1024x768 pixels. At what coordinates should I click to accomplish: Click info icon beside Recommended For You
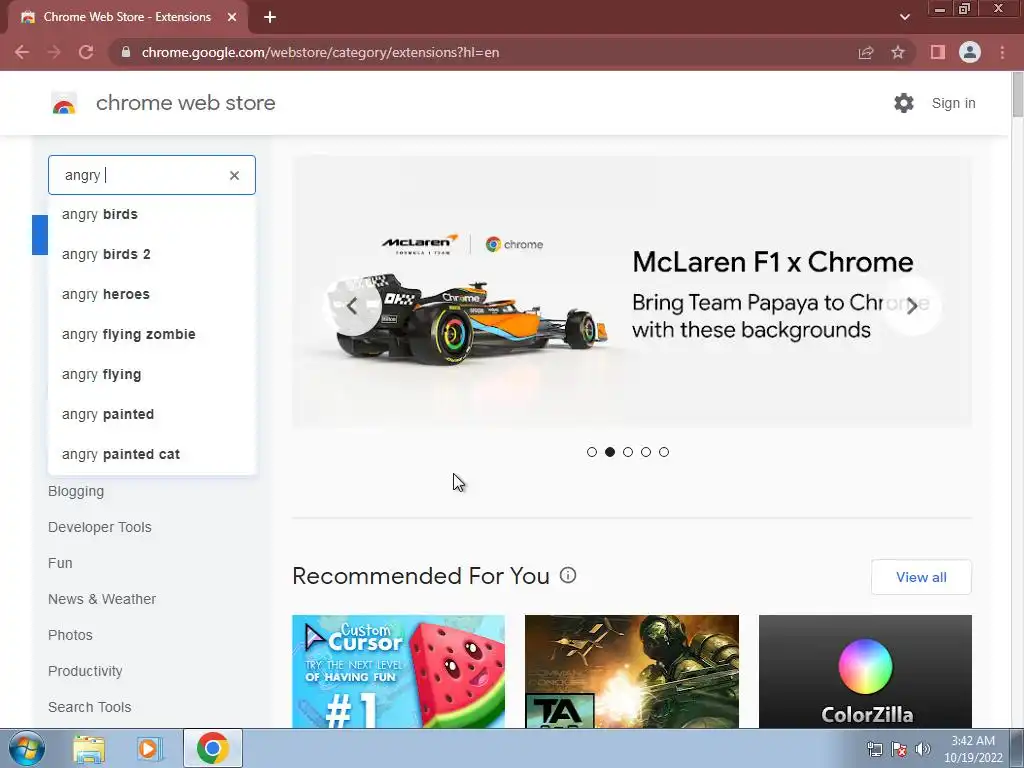point(568,575)
